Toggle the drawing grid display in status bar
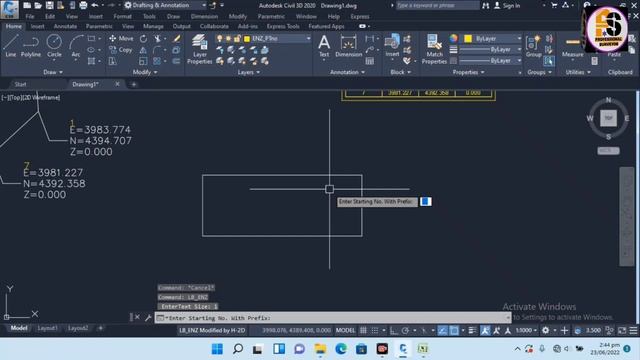 click(x=363, y=330)
